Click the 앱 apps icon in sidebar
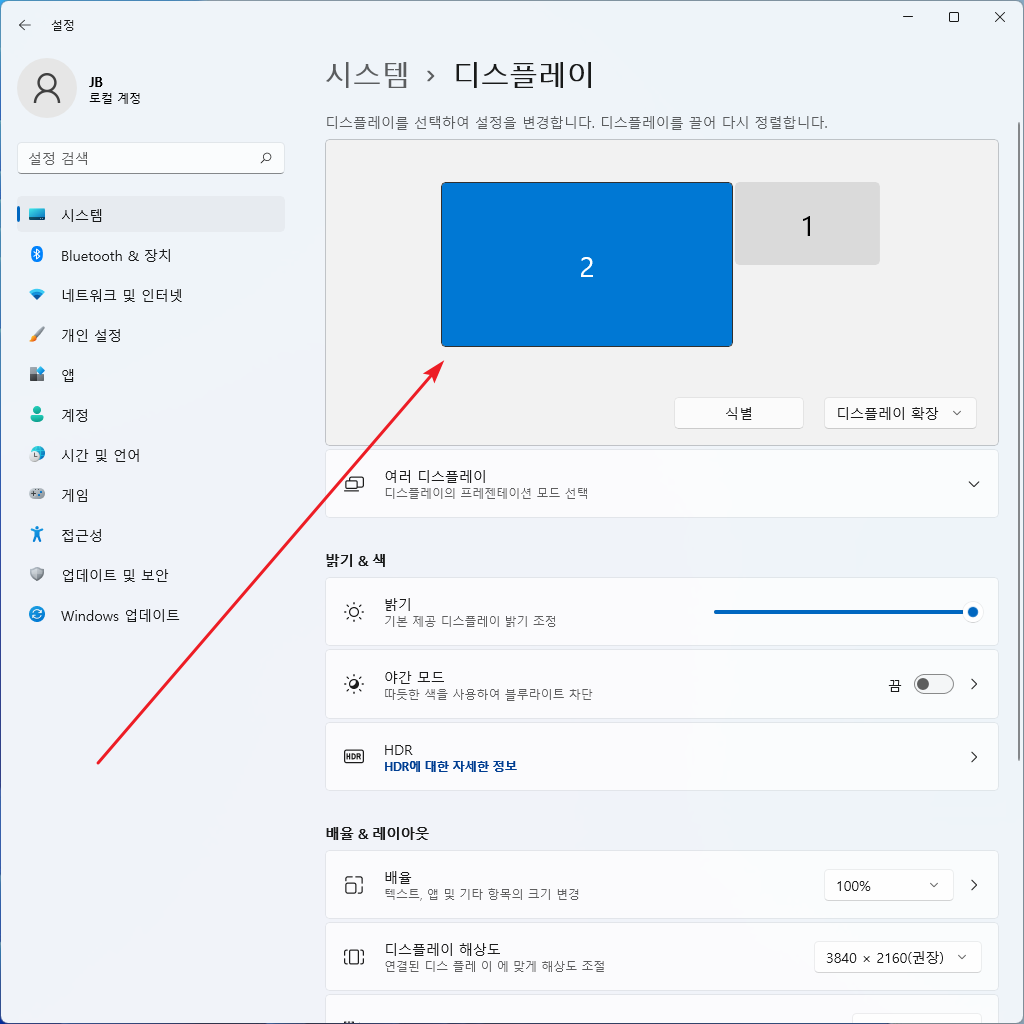This screenshot has width=1024, height=1024. [x=37, y=374]
